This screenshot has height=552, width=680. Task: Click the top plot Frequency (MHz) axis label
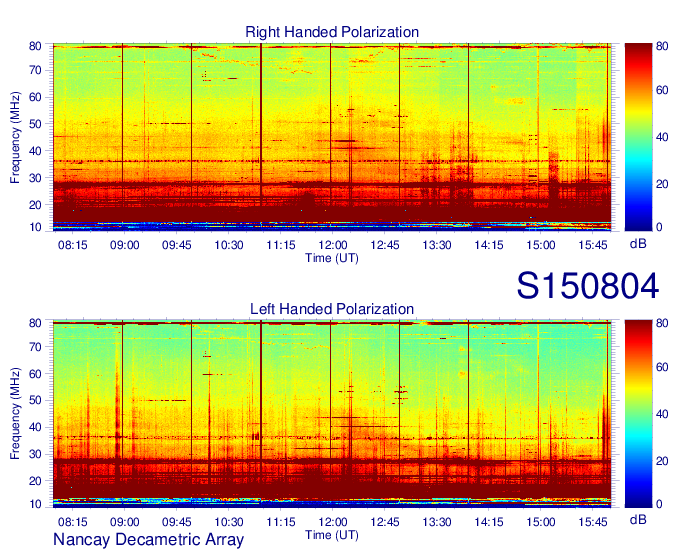point(15,137)
